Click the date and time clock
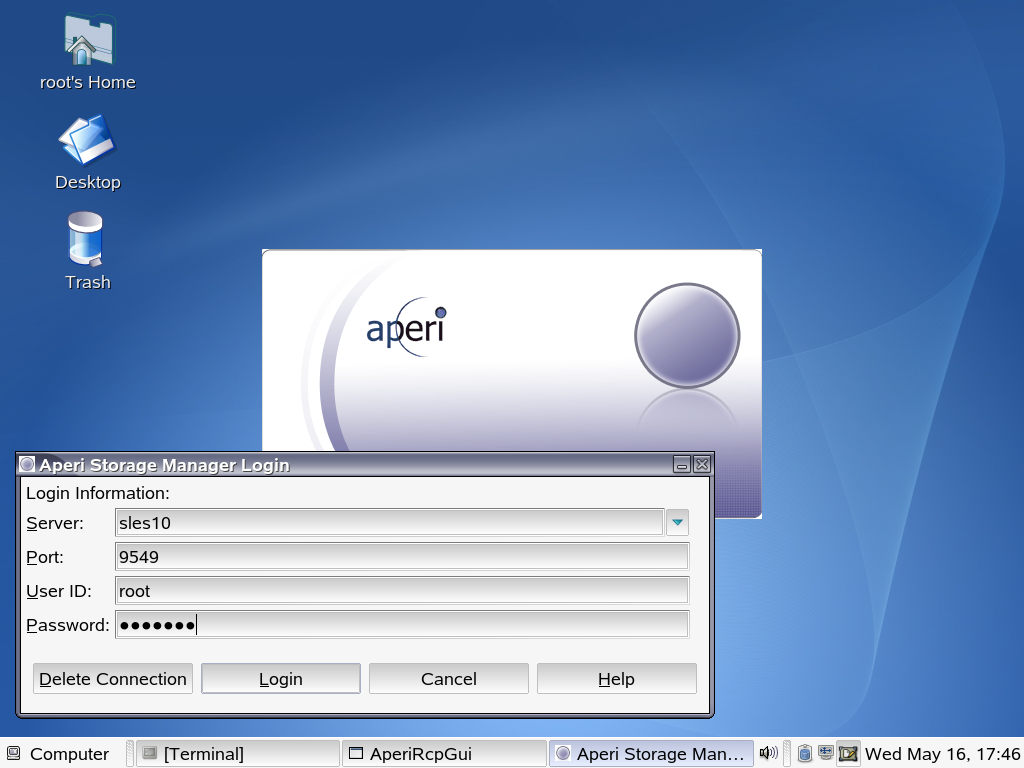The height and width of the screenshot is (768, 1024). (942, 754)
